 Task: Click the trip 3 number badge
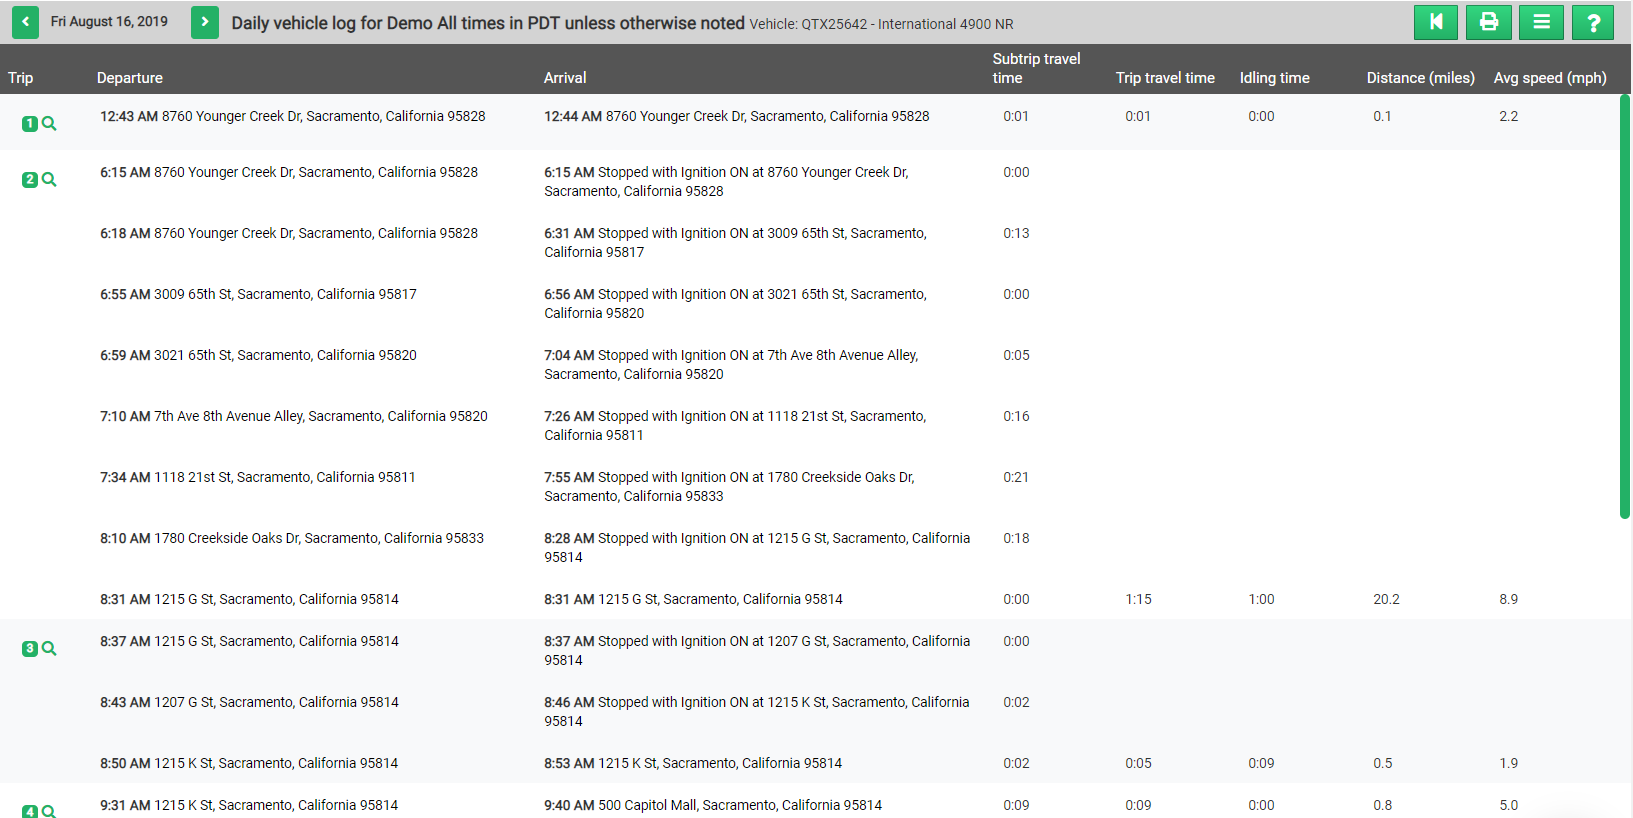(30, 649)
